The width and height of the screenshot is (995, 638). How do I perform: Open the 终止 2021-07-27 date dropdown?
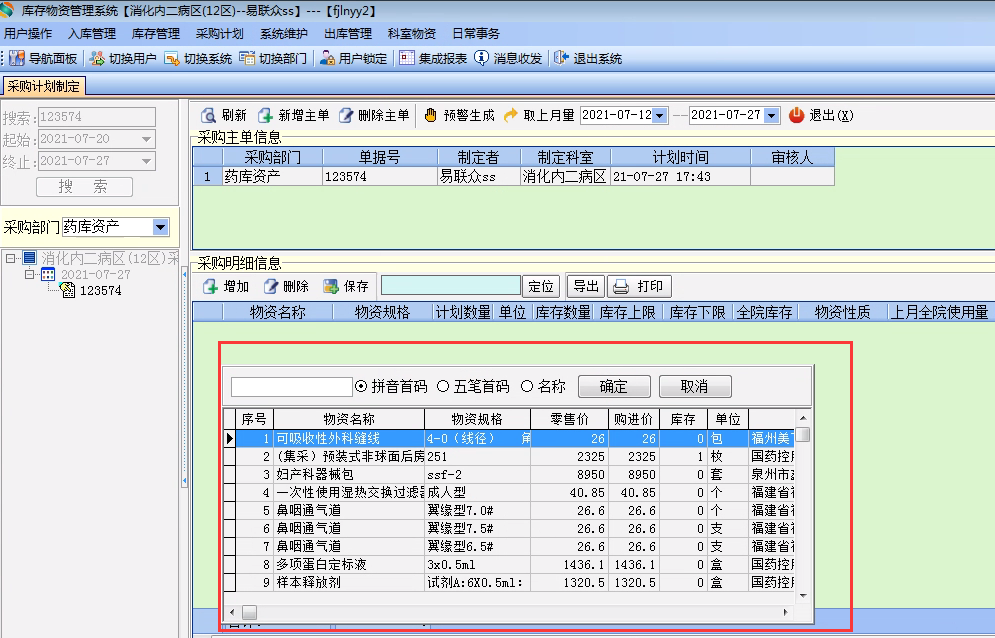147,161
